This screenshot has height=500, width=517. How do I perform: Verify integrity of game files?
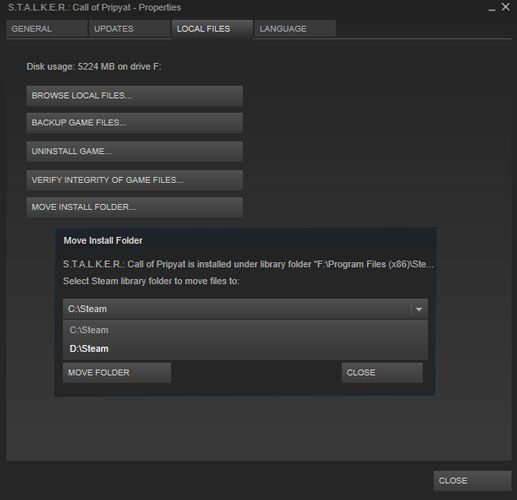pos(135,180)
